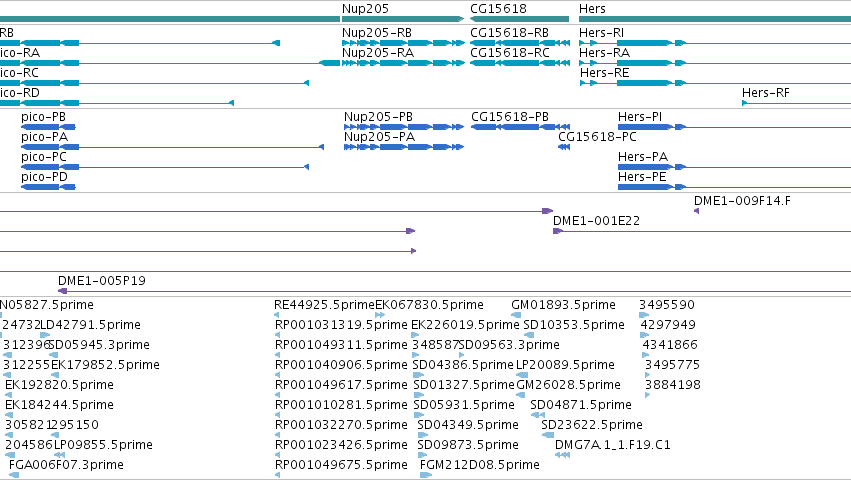Click the 4341866 feature label
Image resolution: width=851 pixels, height=480 pixels.
pyautogui.click(x=670, y=345)
